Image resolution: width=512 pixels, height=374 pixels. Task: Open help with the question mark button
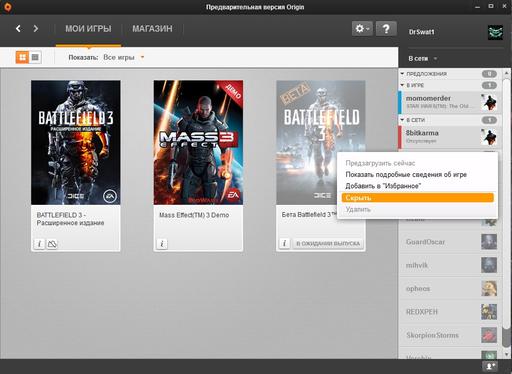(x=386, y=29)
